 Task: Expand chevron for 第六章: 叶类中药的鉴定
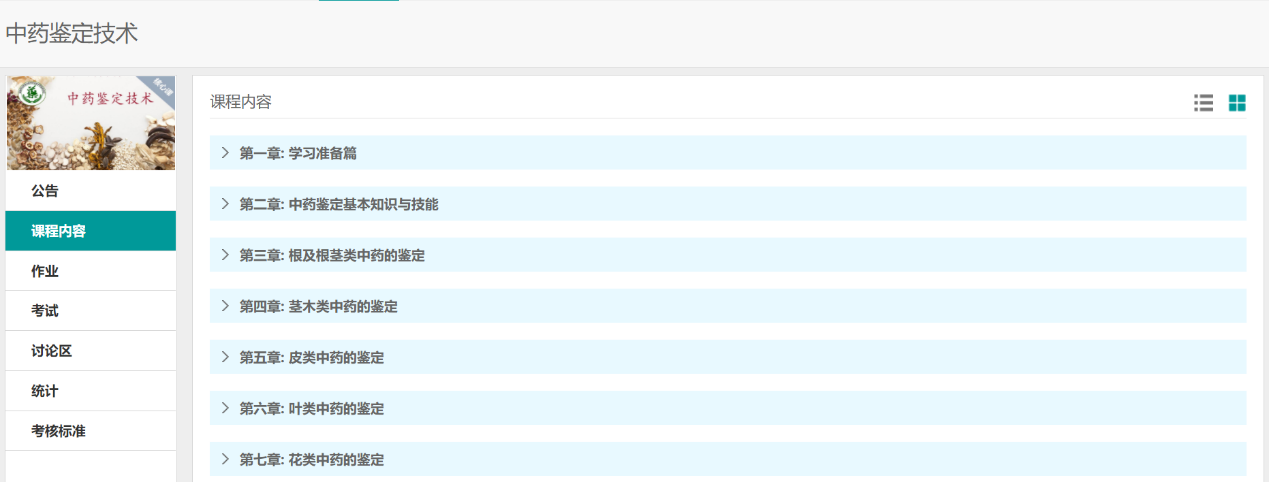pos(225,408)
